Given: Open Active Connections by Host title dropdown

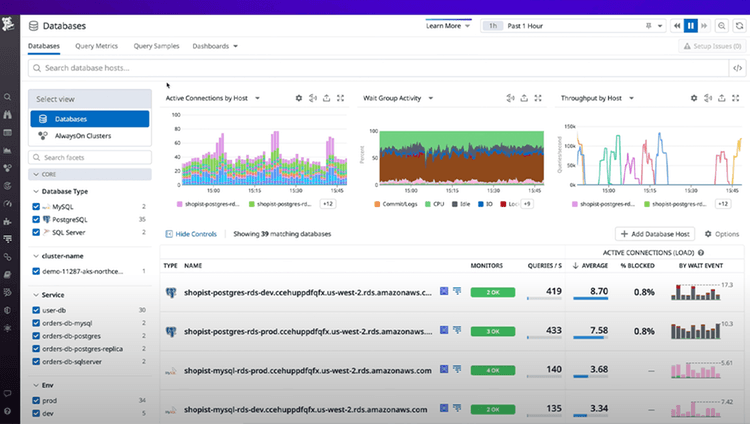Looking at the screenshot, I should [x=257, y=98].
